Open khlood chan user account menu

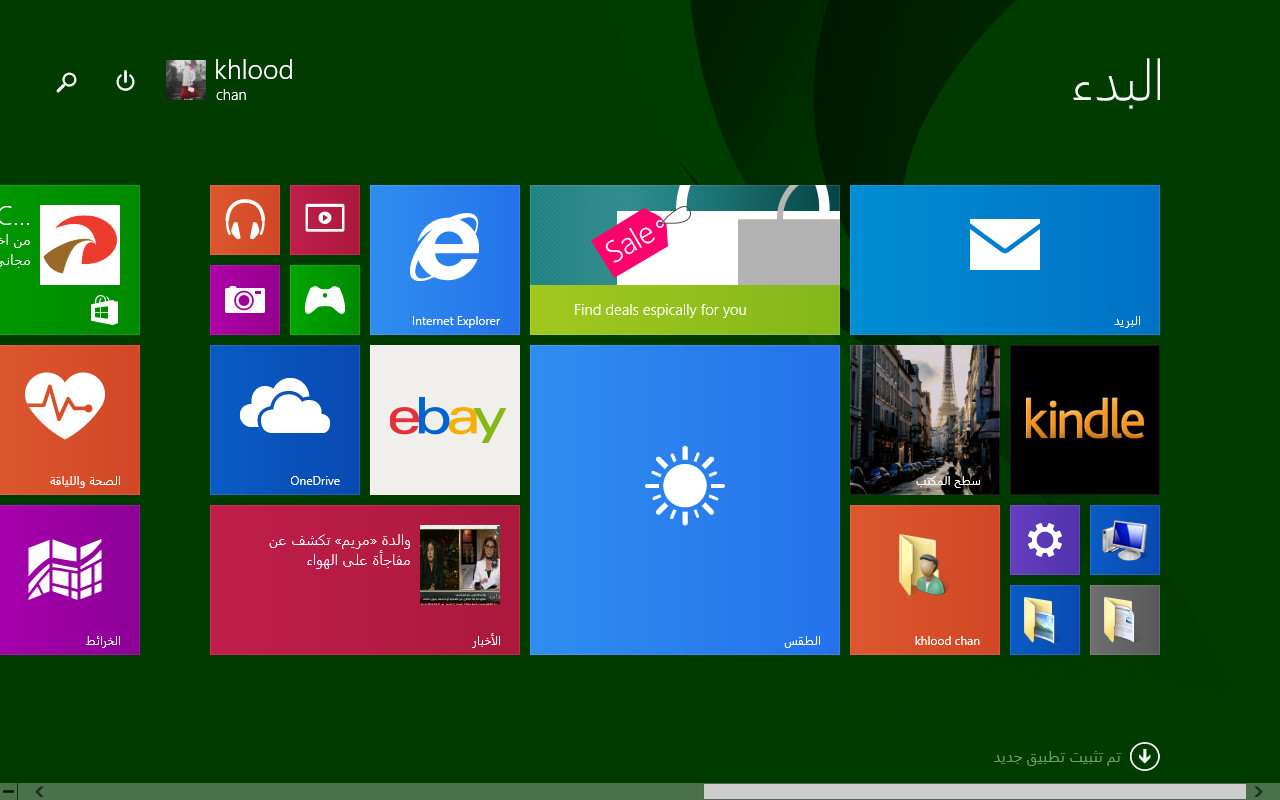(230, 80)
